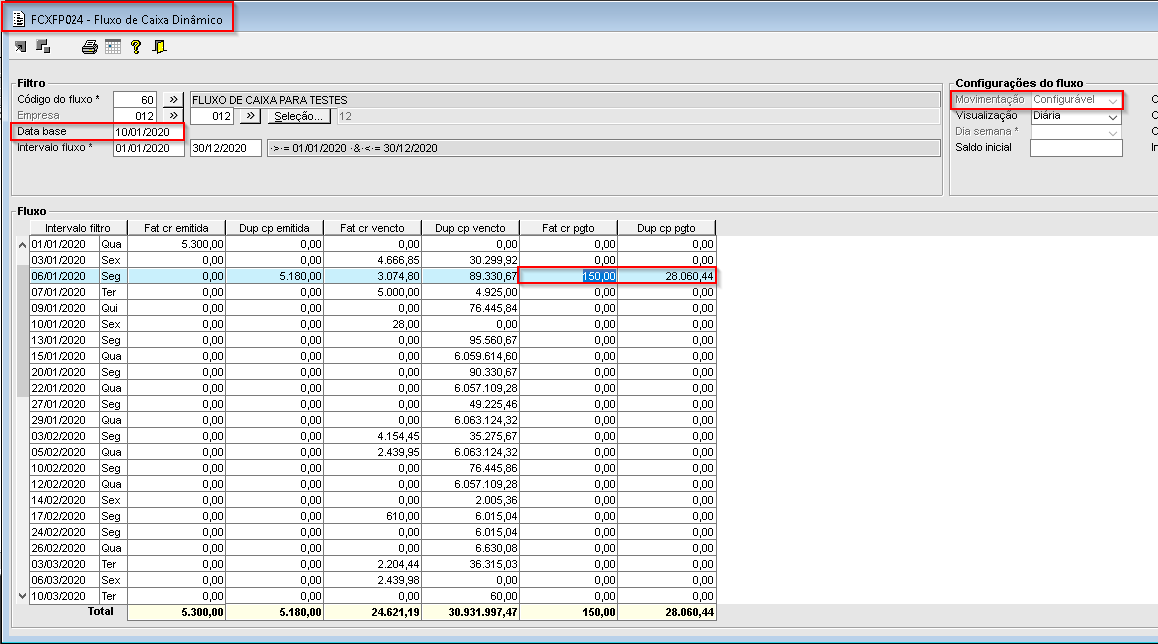Click the 5.300,00 cell in 01/01/2020 row
Viewport: 1158px width, 644px height.
click(x=177, y=244)
